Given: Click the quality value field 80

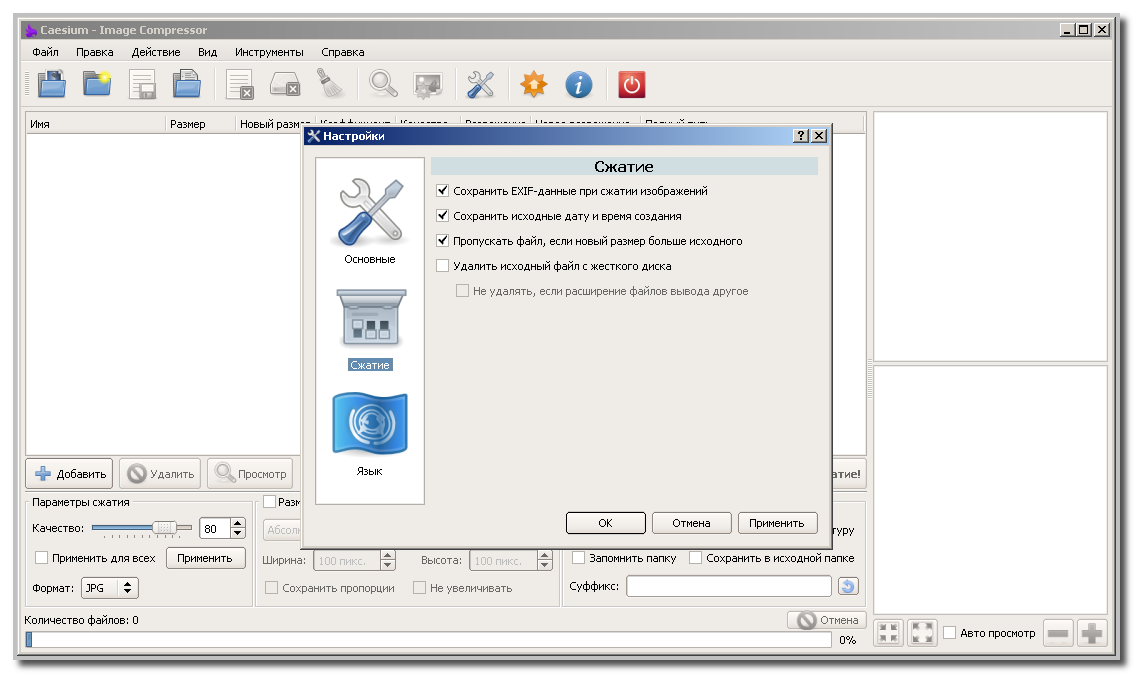Looking at the screenshot, I should [x=215, y=529].
